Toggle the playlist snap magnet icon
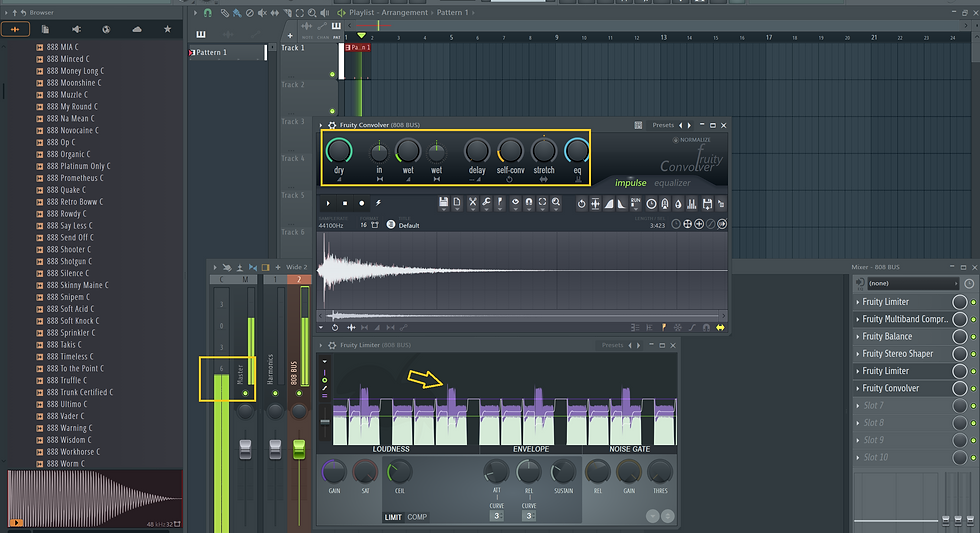The height and width of the screenshot is (533, 980). point(208,12)
